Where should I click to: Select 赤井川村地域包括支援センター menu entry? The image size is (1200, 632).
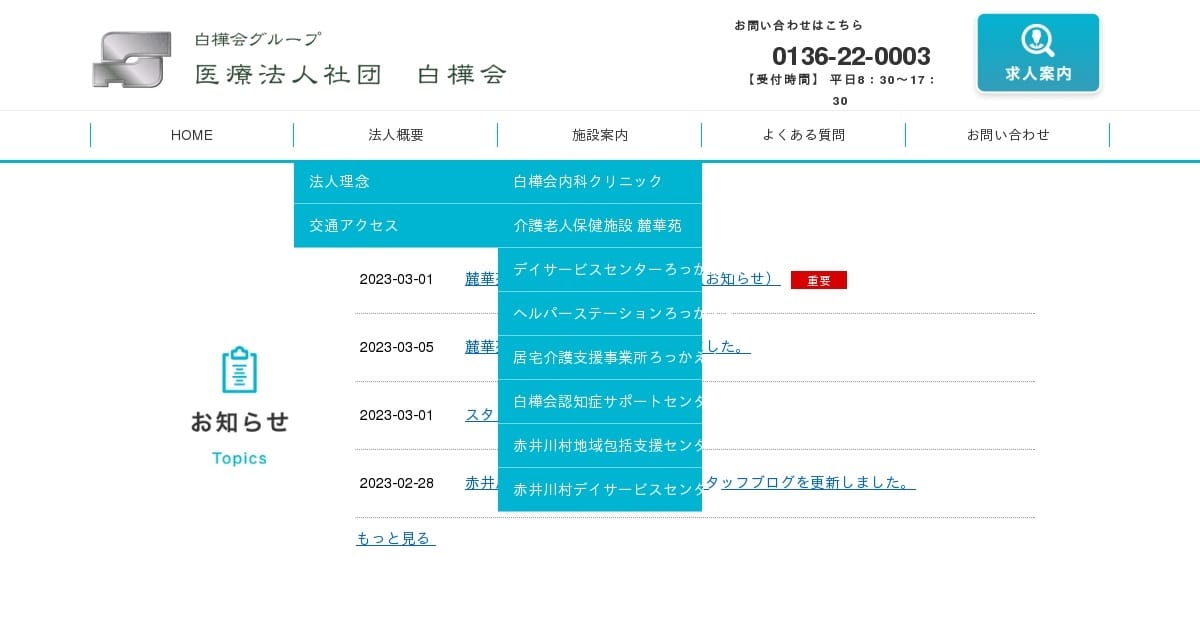click(600, 446)
